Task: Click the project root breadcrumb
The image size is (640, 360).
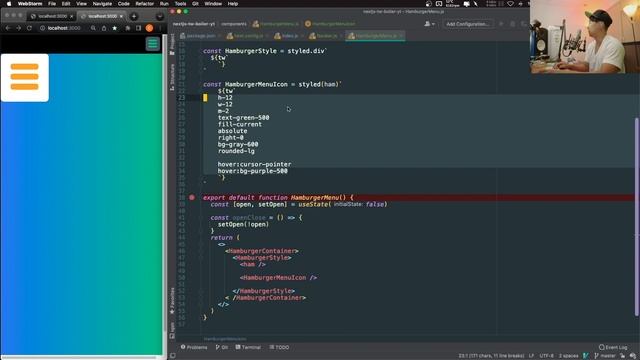Action: coord(193,24)
